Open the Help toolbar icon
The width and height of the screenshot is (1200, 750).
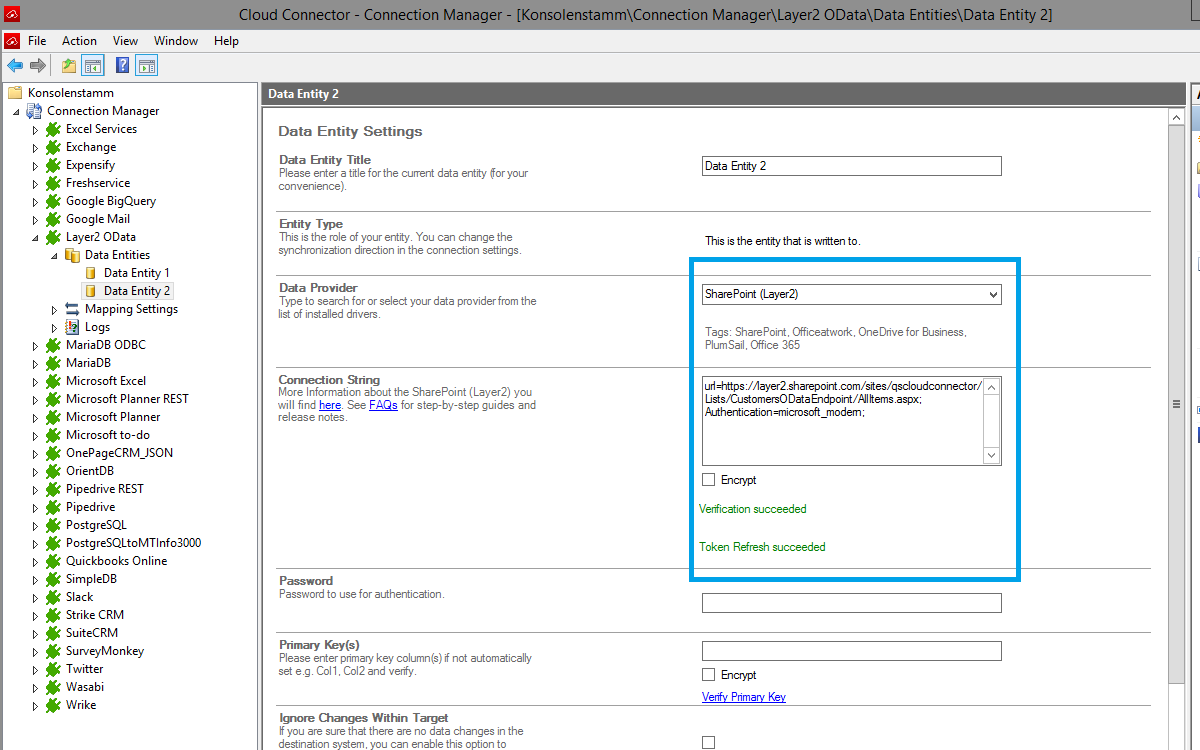[122, 66]
